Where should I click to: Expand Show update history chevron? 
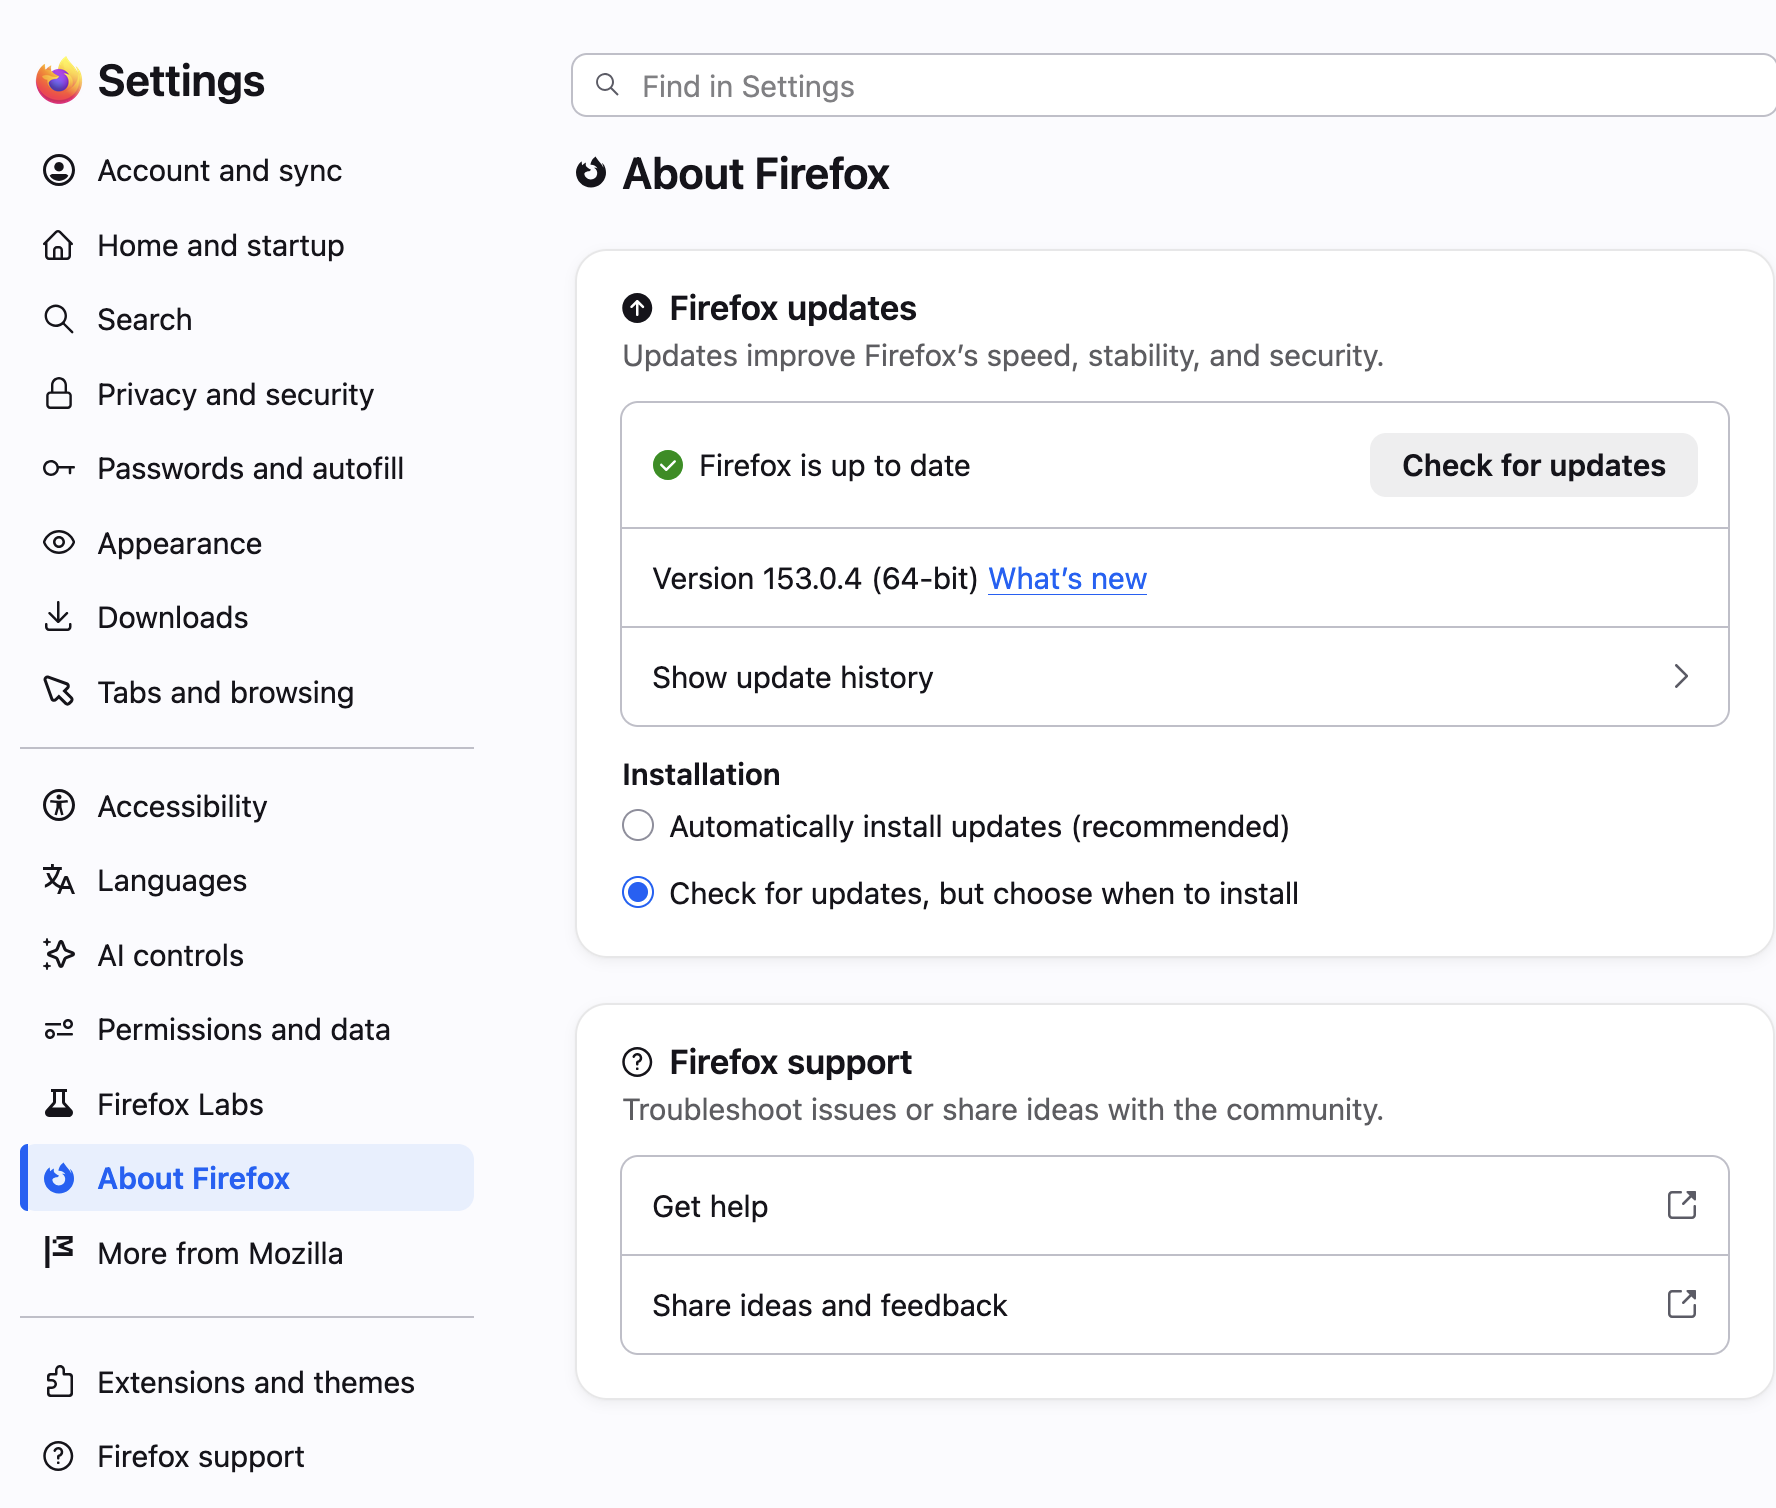tap(1682, 677)
